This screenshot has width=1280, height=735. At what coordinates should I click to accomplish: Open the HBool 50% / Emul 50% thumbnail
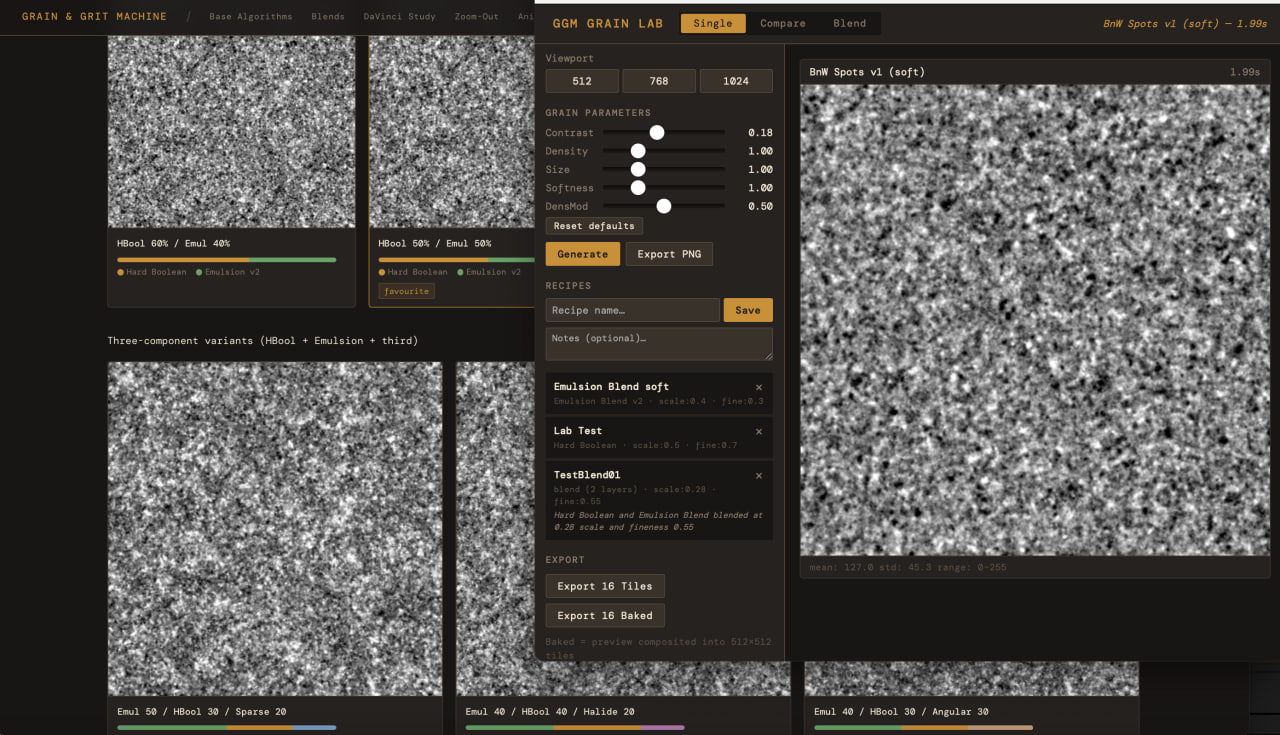[x=452, y=132]
